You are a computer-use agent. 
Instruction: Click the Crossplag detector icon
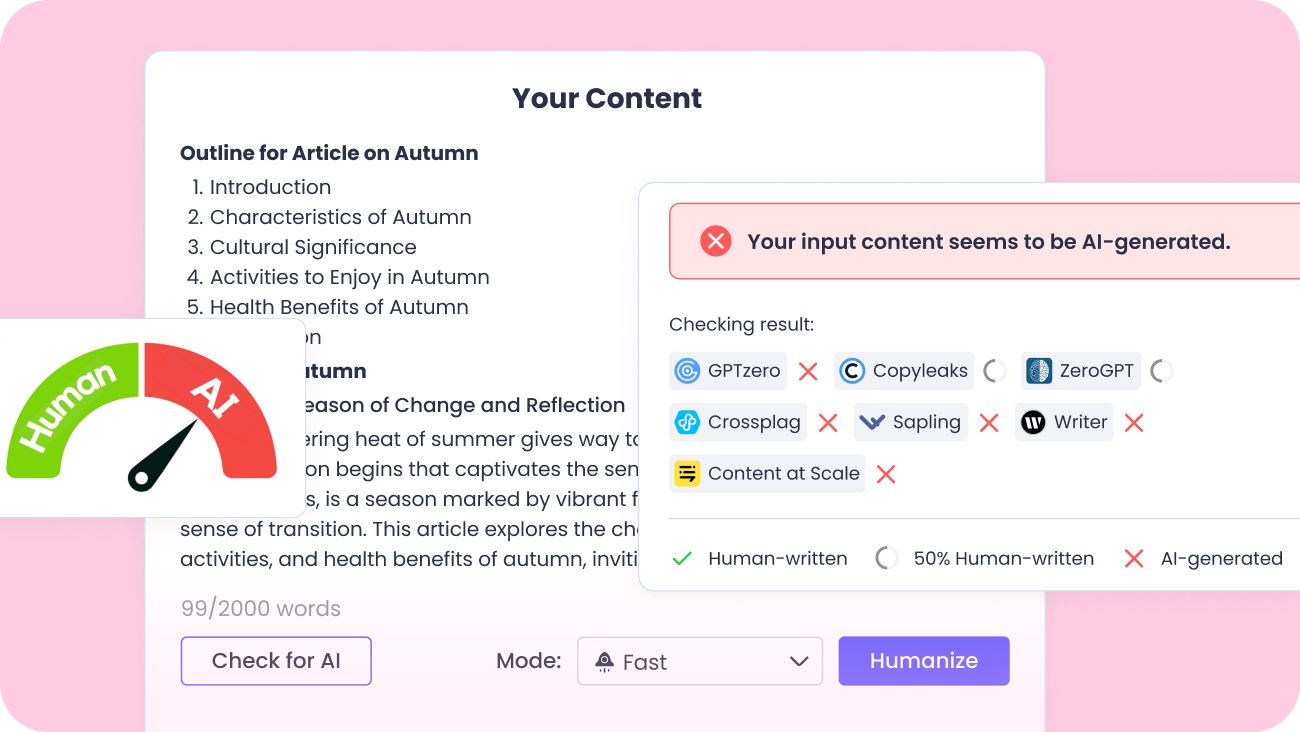(687, 422)
